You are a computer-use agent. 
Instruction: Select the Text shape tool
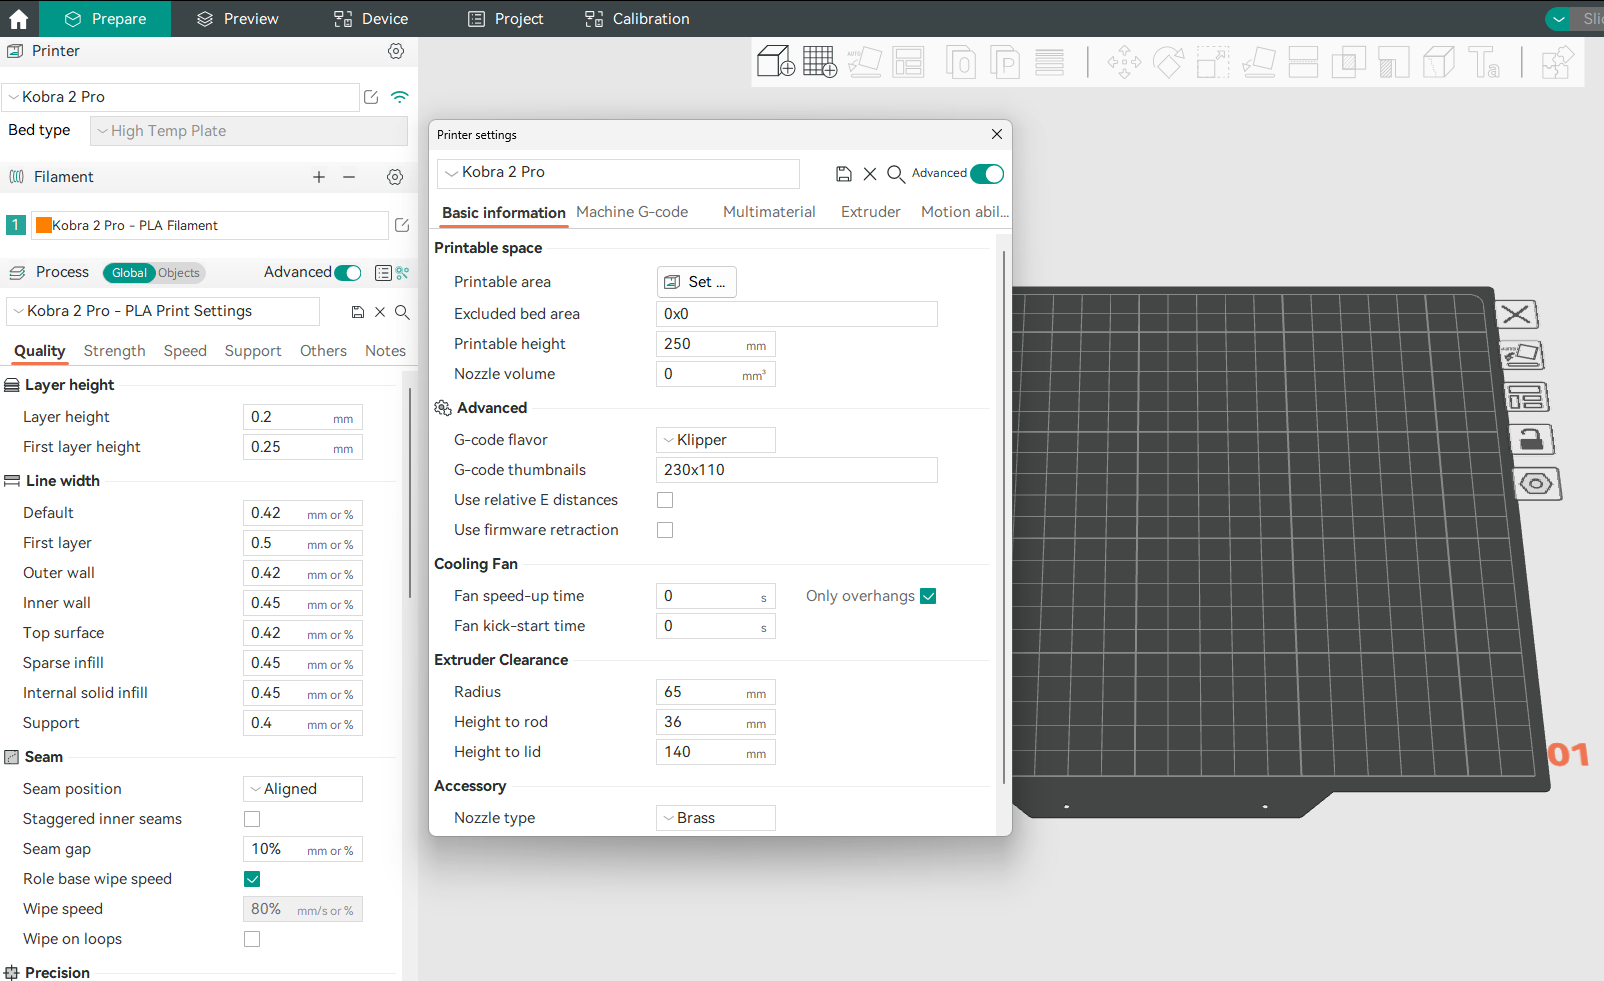click(x=1483, y=62)
